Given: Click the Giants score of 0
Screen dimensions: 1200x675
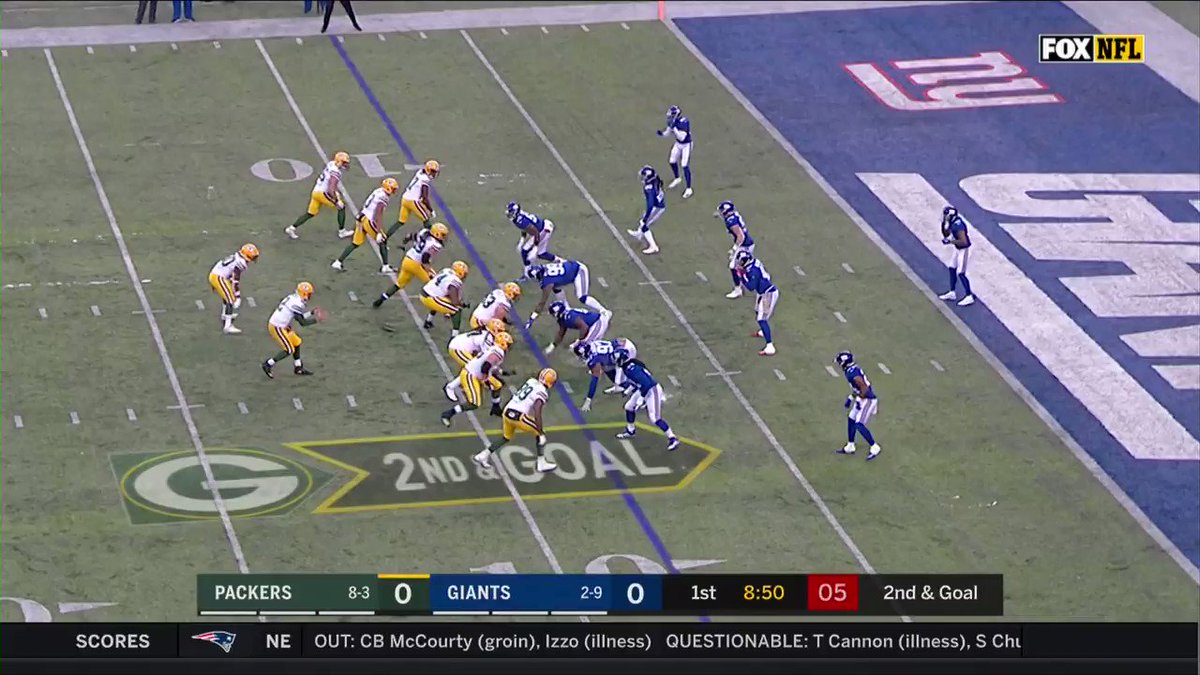Looking at the screenshot, I should coord(635,594).
